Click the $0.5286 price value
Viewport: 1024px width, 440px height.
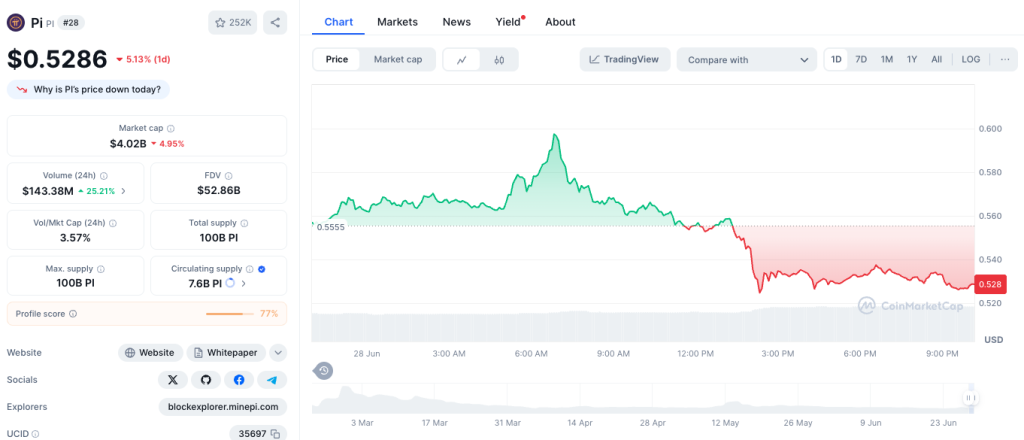click(x=57, y=59)
